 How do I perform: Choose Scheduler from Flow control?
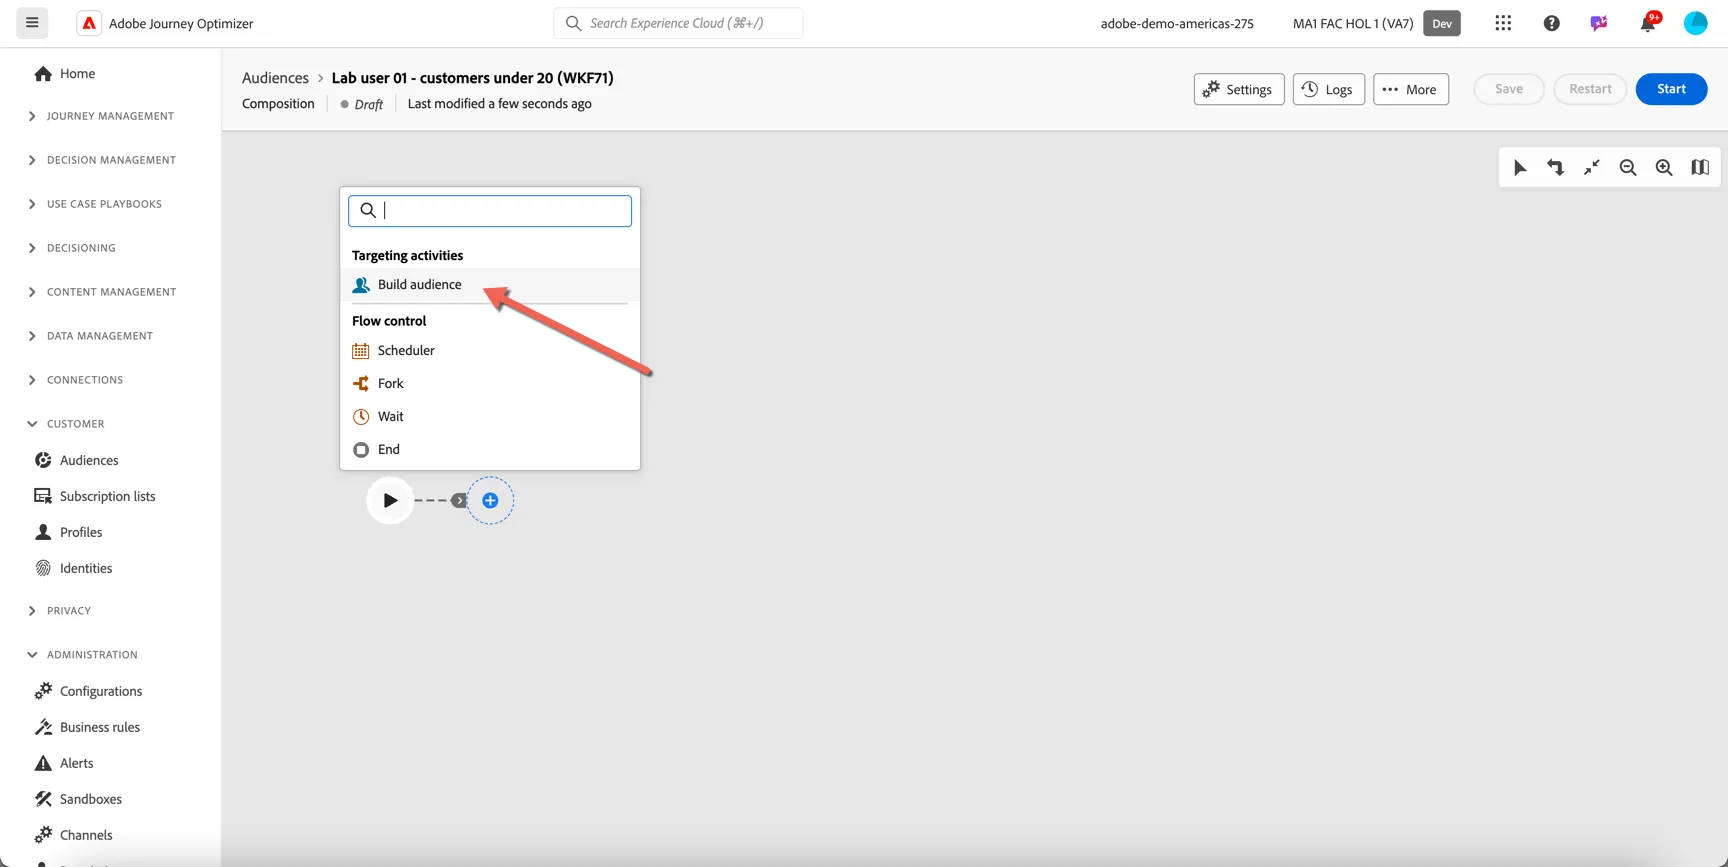click(x=490, y=351)
